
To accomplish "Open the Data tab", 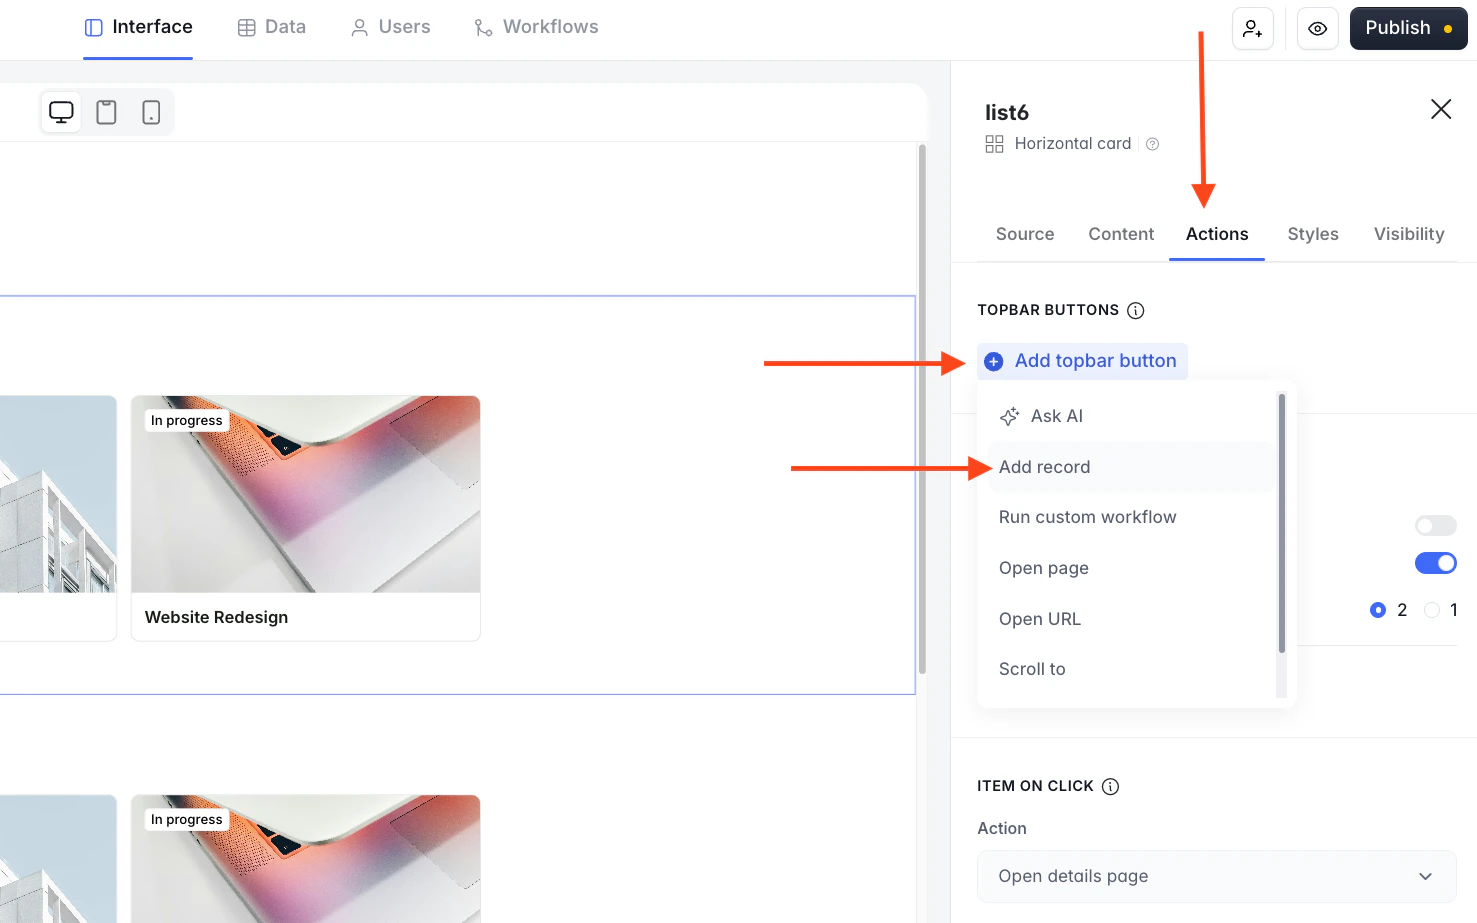I will pos(272,27).
